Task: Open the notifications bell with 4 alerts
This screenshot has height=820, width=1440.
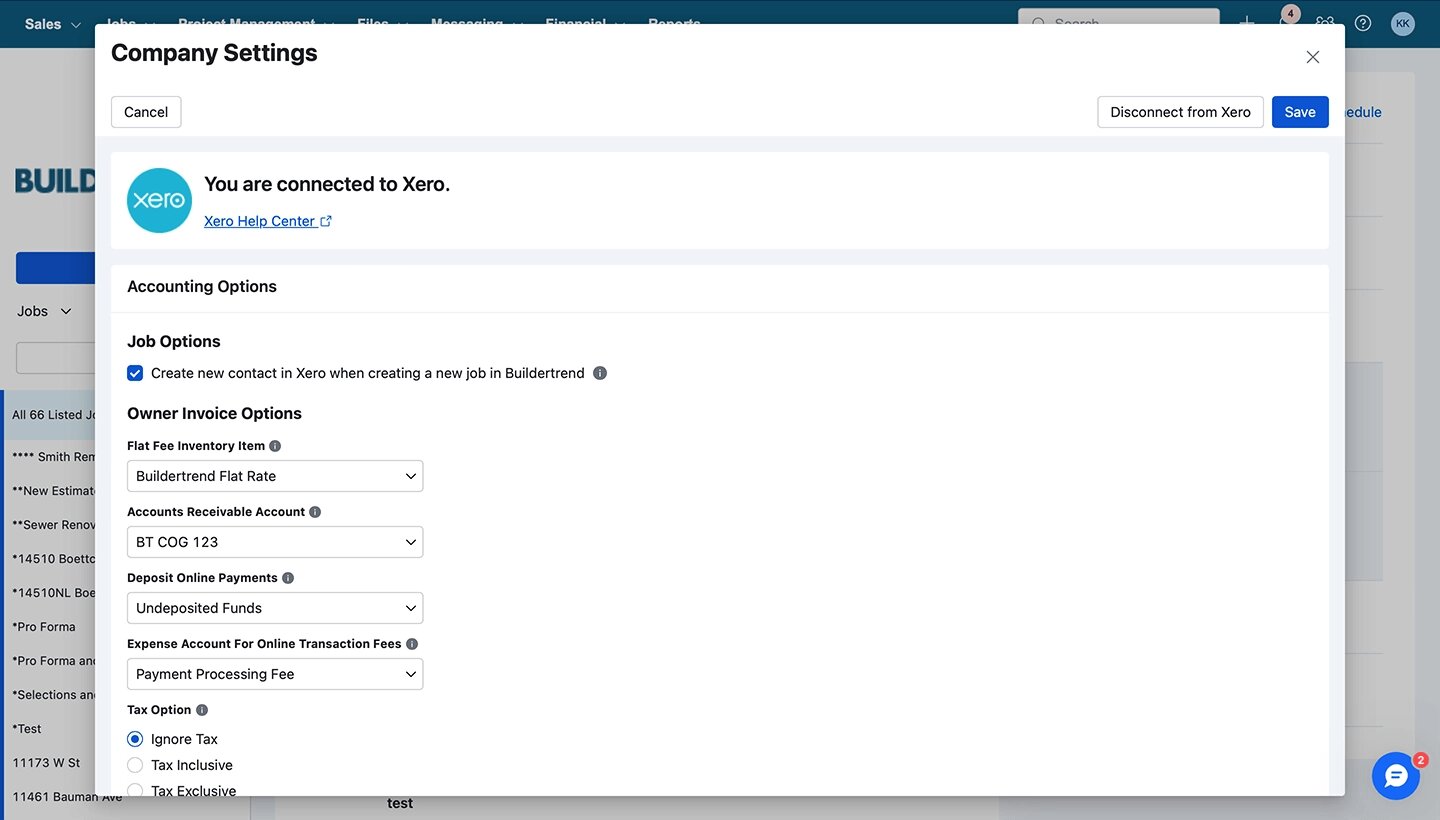Action: (1285, 24)
